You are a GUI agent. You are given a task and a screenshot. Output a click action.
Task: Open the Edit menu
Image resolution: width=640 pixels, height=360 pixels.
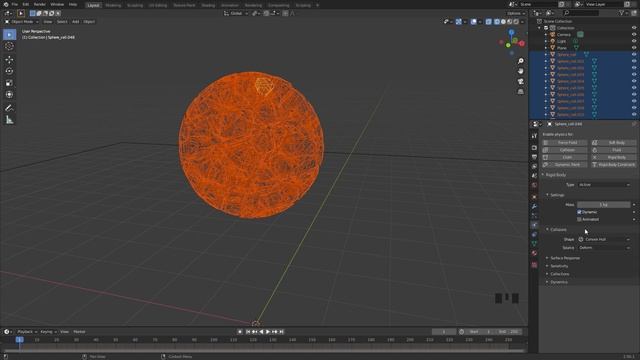[x=26, y=4]
